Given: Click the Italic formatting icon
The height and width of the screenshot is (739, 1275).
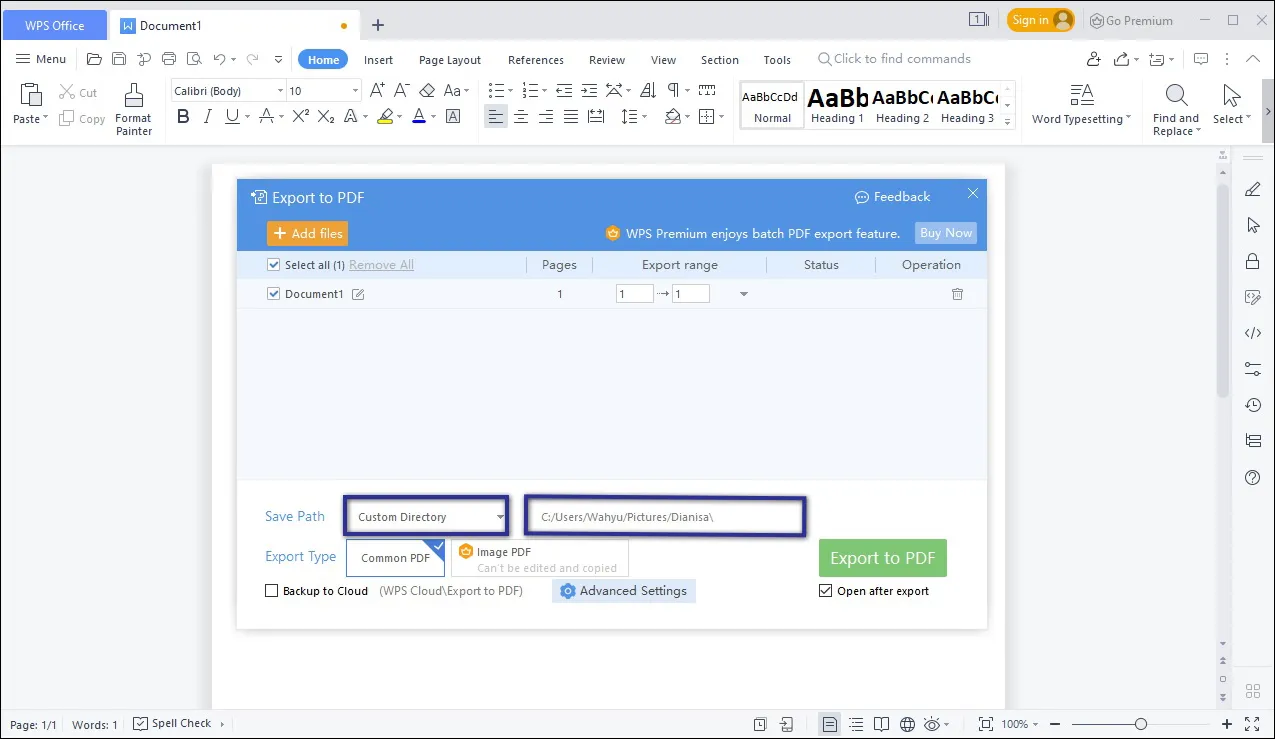Looking at the screenshot, I should (x=208, y=117).
